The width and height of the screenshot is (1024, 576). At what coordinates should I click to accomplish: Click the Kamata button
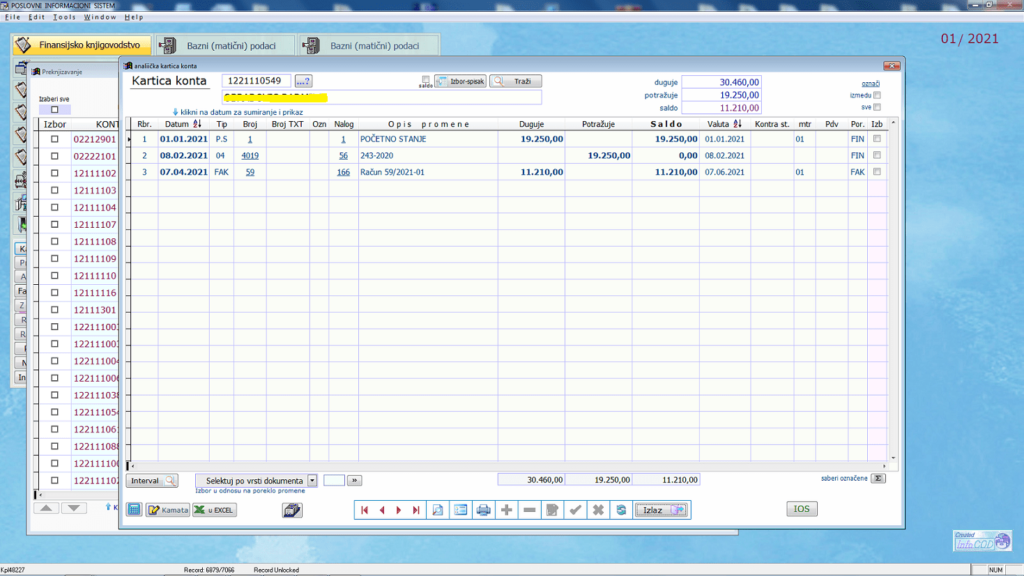(x=168, y=510)
